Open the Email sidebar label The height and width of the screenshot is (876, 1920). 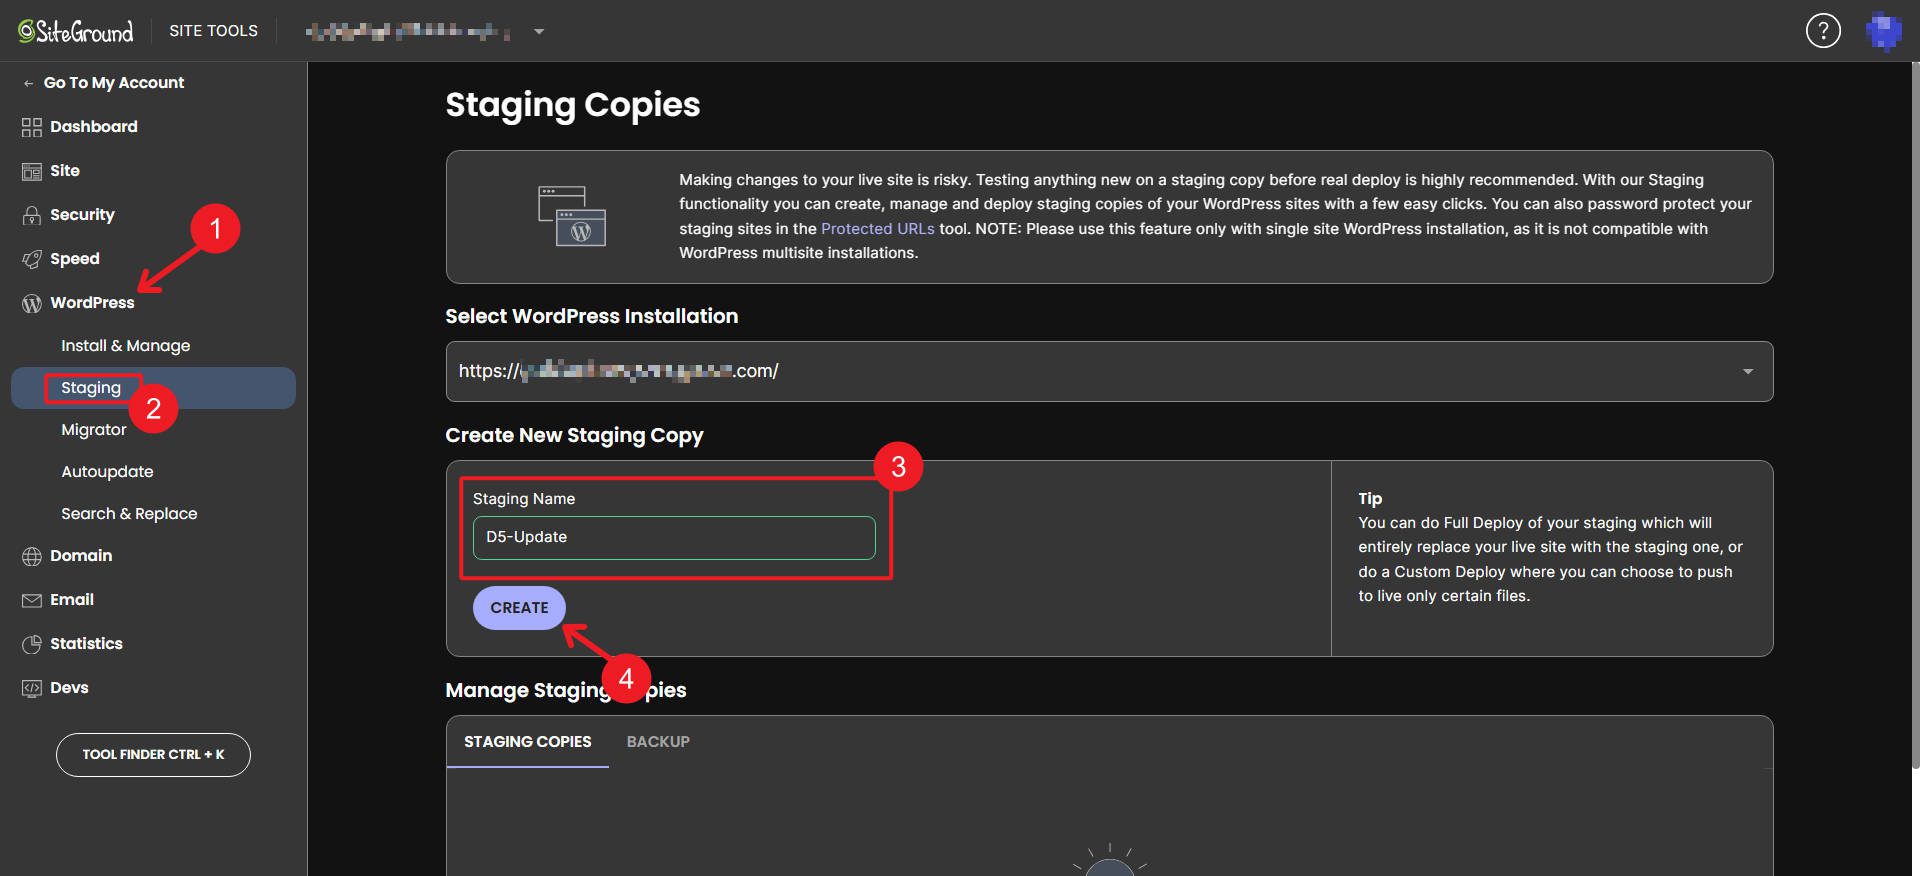click(x=72, y=599)
